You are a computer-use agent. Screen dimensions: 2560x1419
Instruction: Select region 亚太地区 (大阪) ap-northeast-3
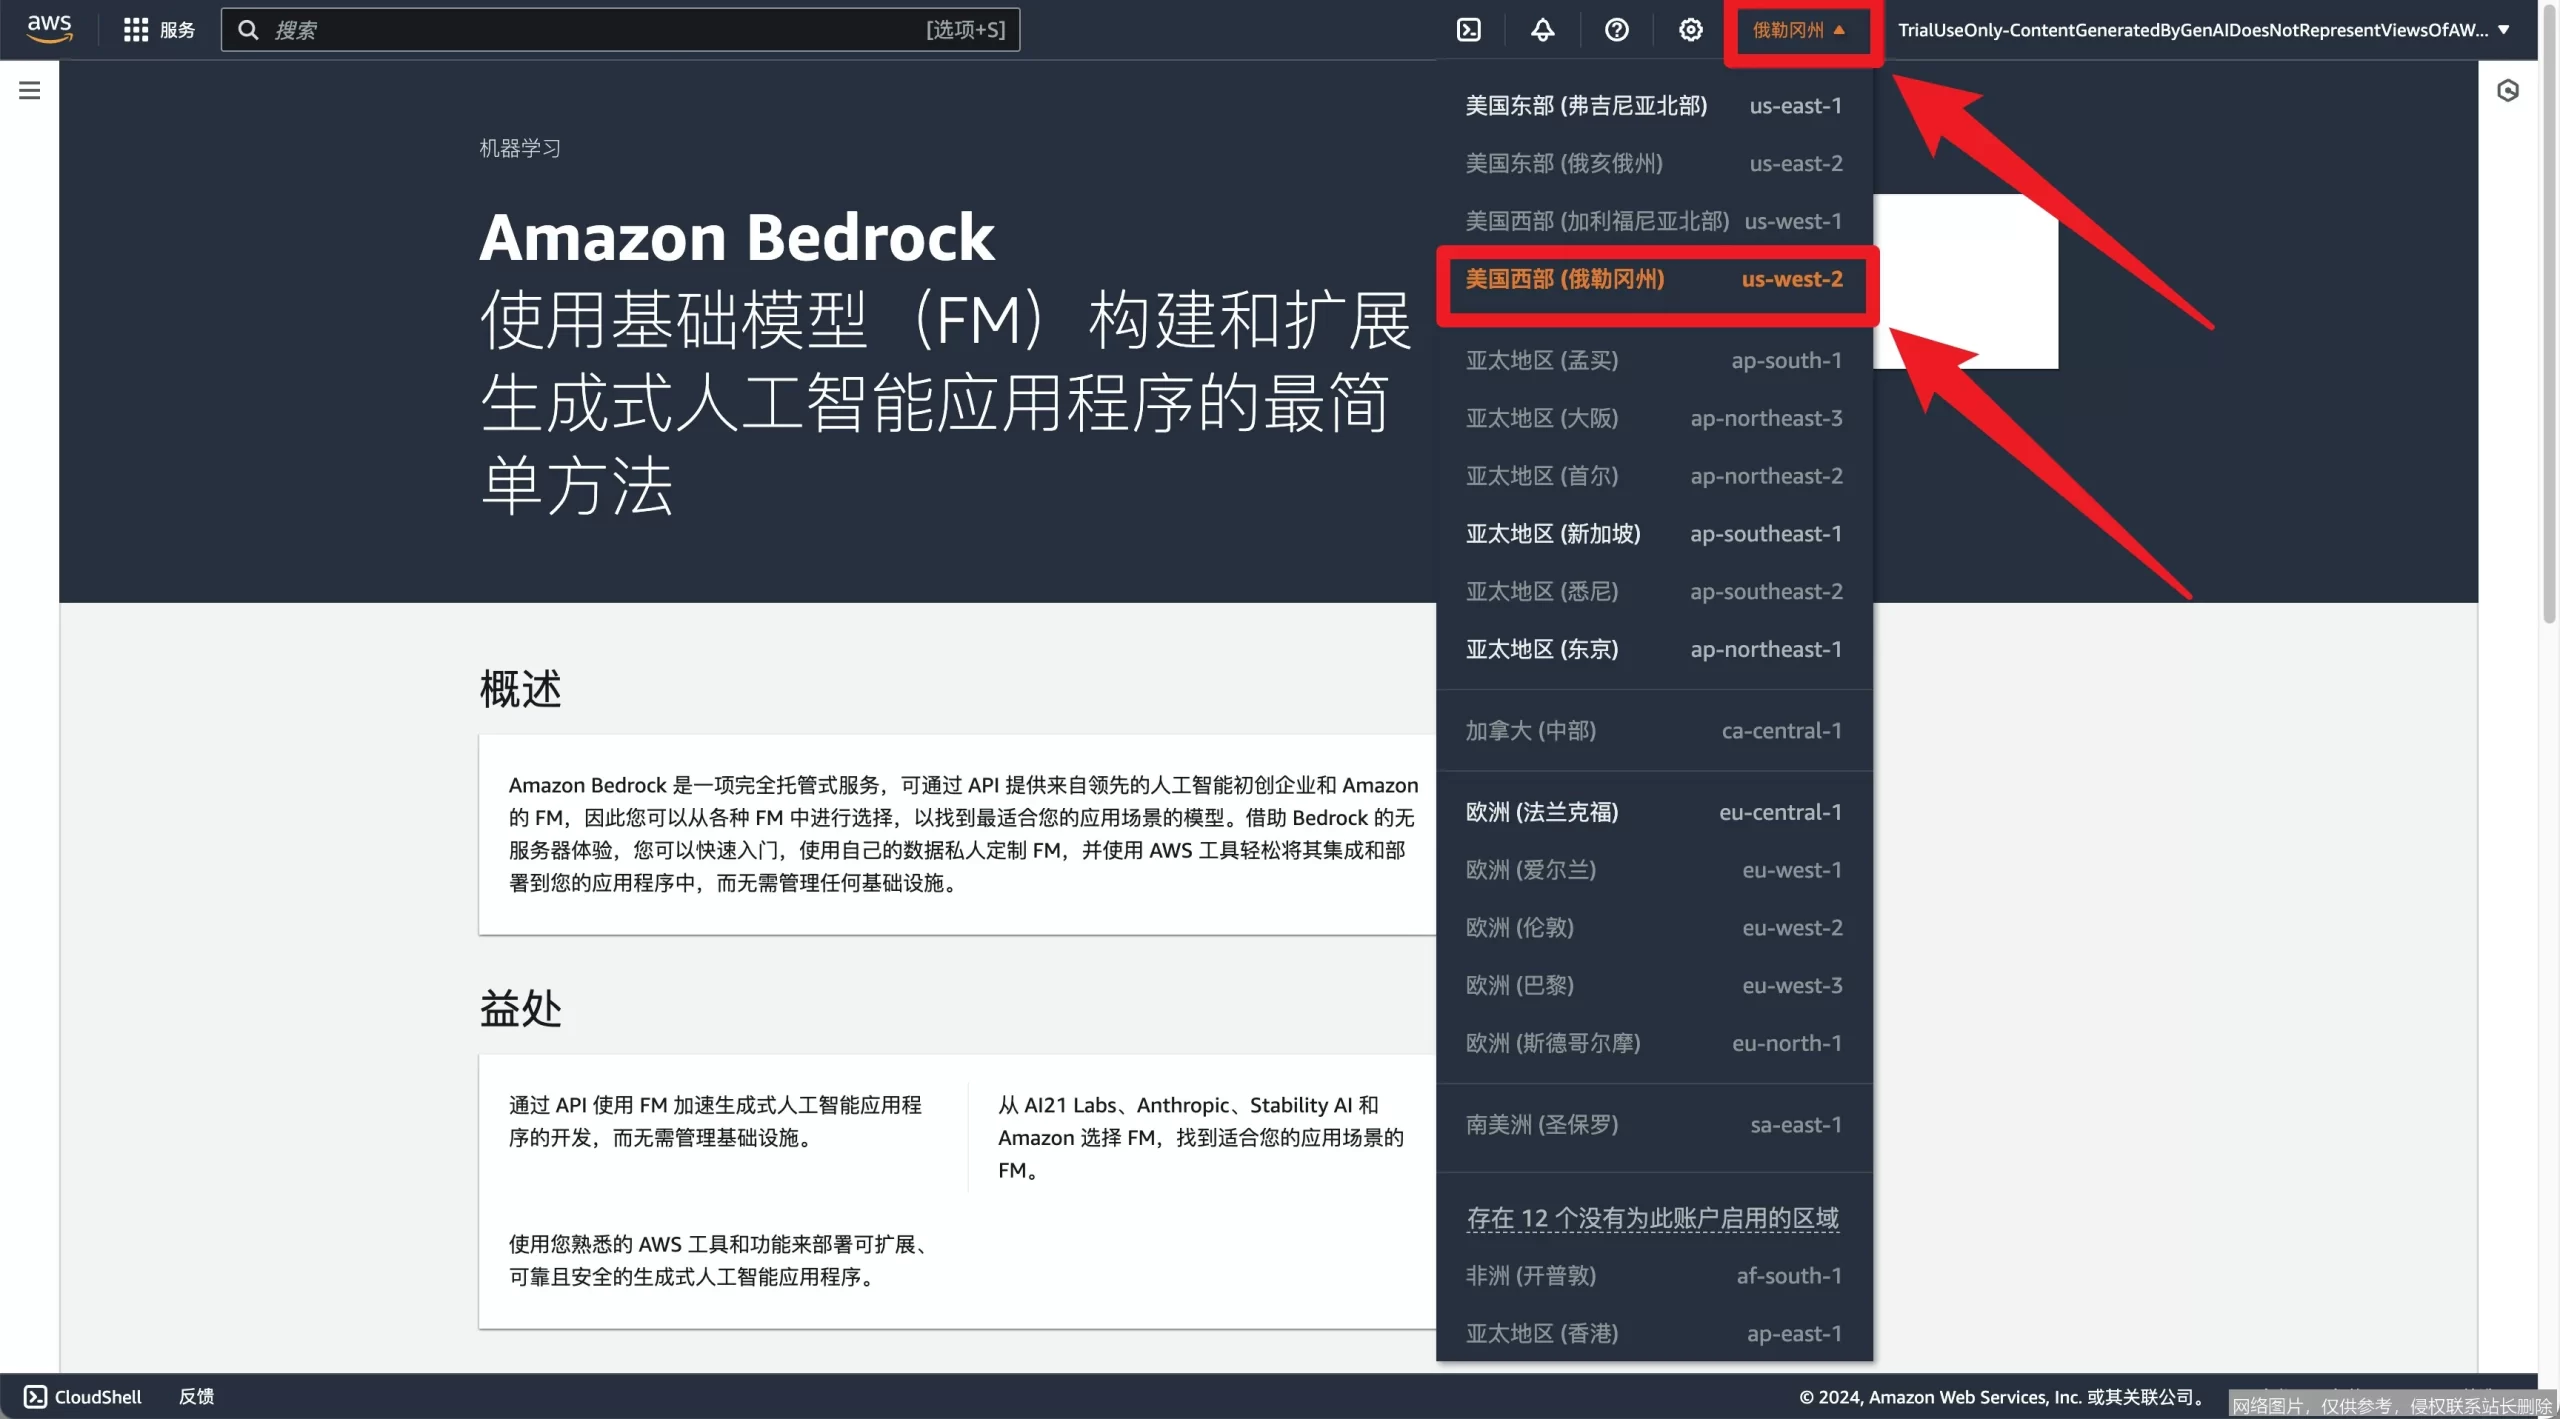(1654, 418)
